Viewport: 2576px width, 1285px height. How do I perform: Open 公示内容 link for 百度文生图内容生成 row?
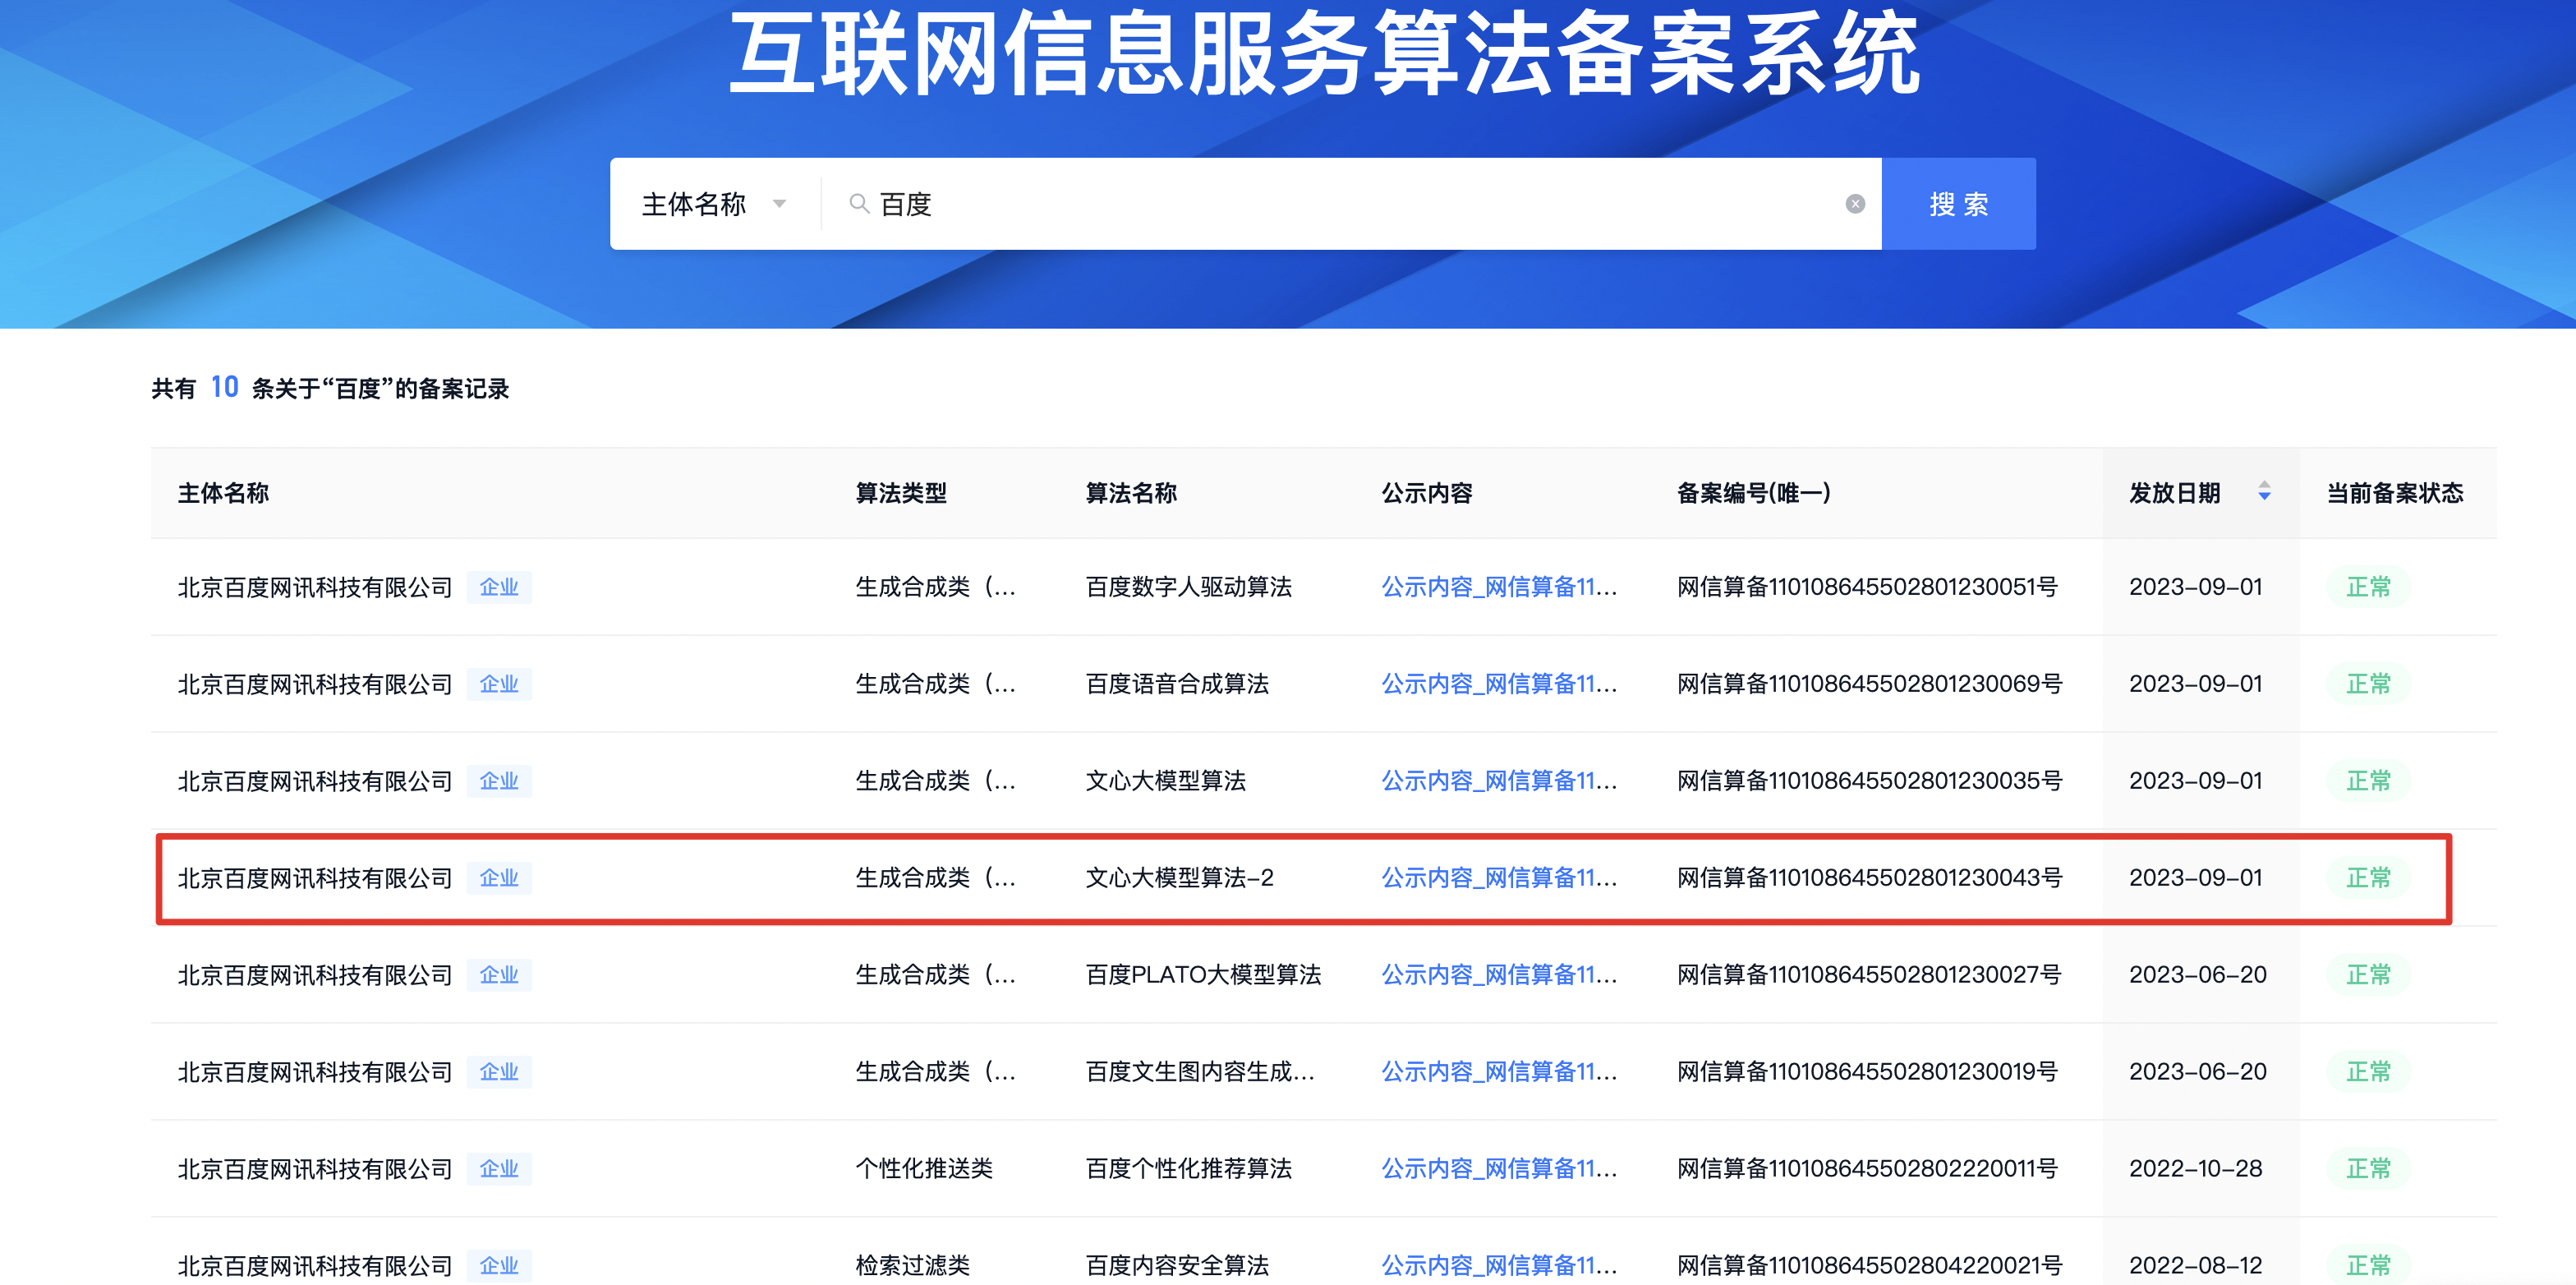[x=1498, y=1072]
